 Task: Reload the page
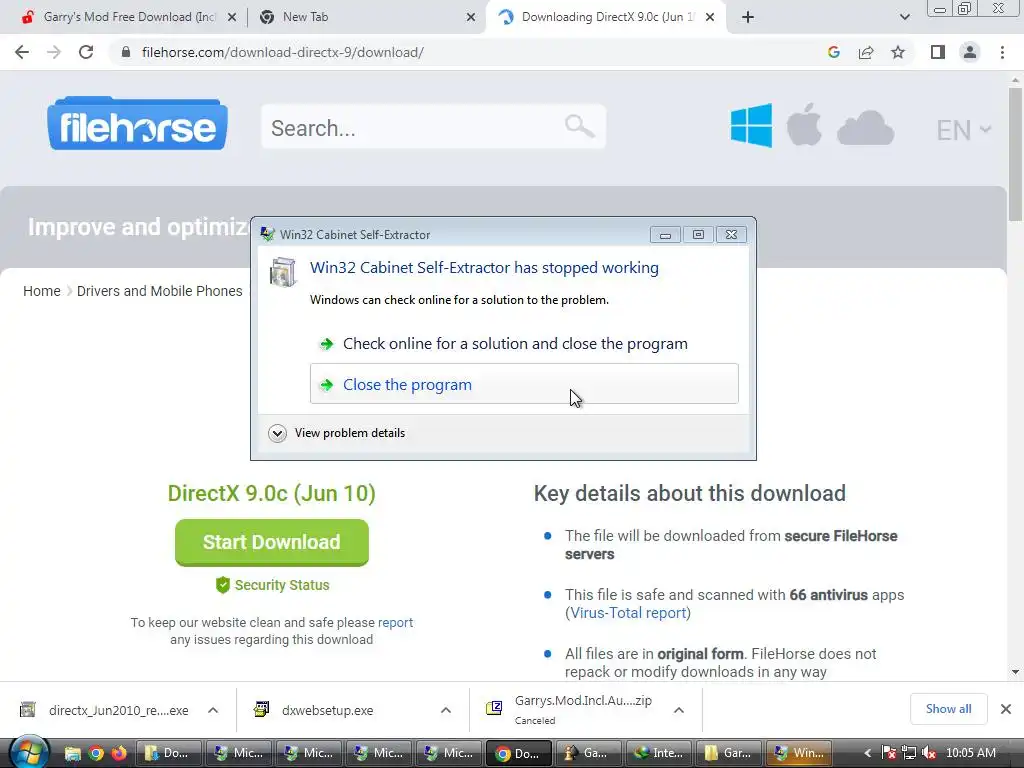click(86, 52)
